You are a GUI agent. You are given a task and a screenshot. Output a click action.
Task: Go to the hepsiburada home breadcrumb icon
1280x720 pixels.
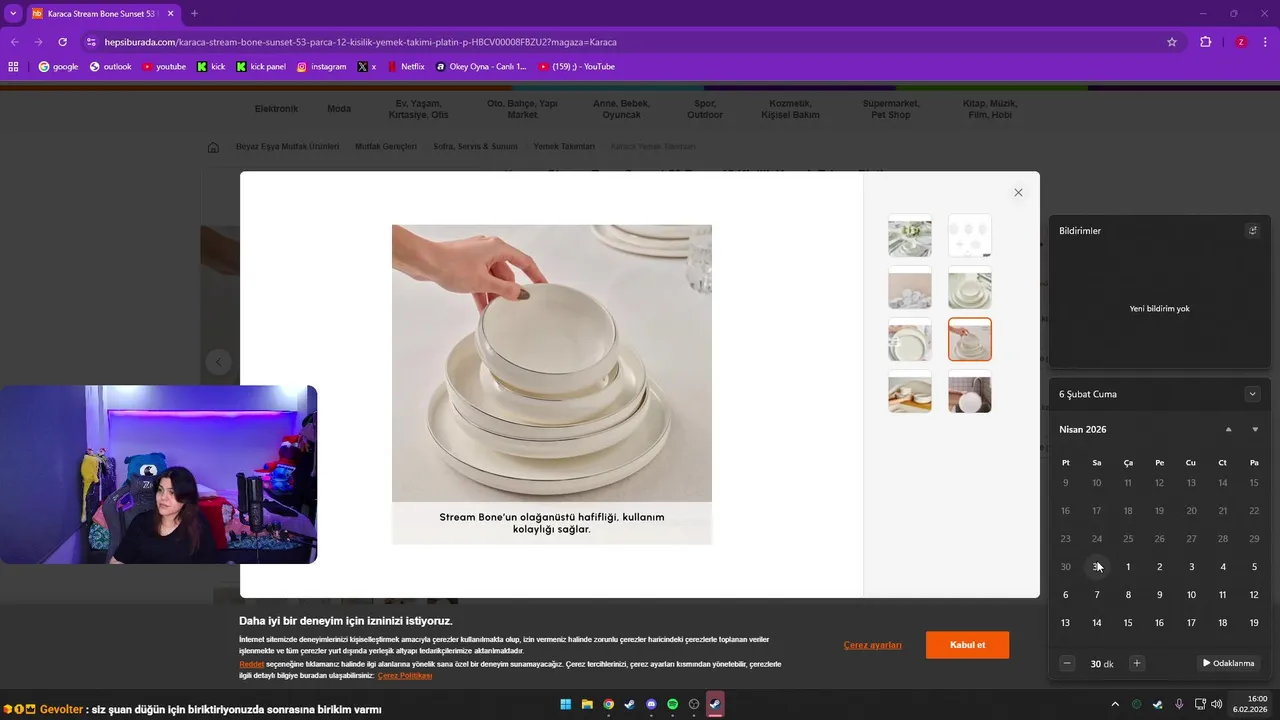click(213, 147)
